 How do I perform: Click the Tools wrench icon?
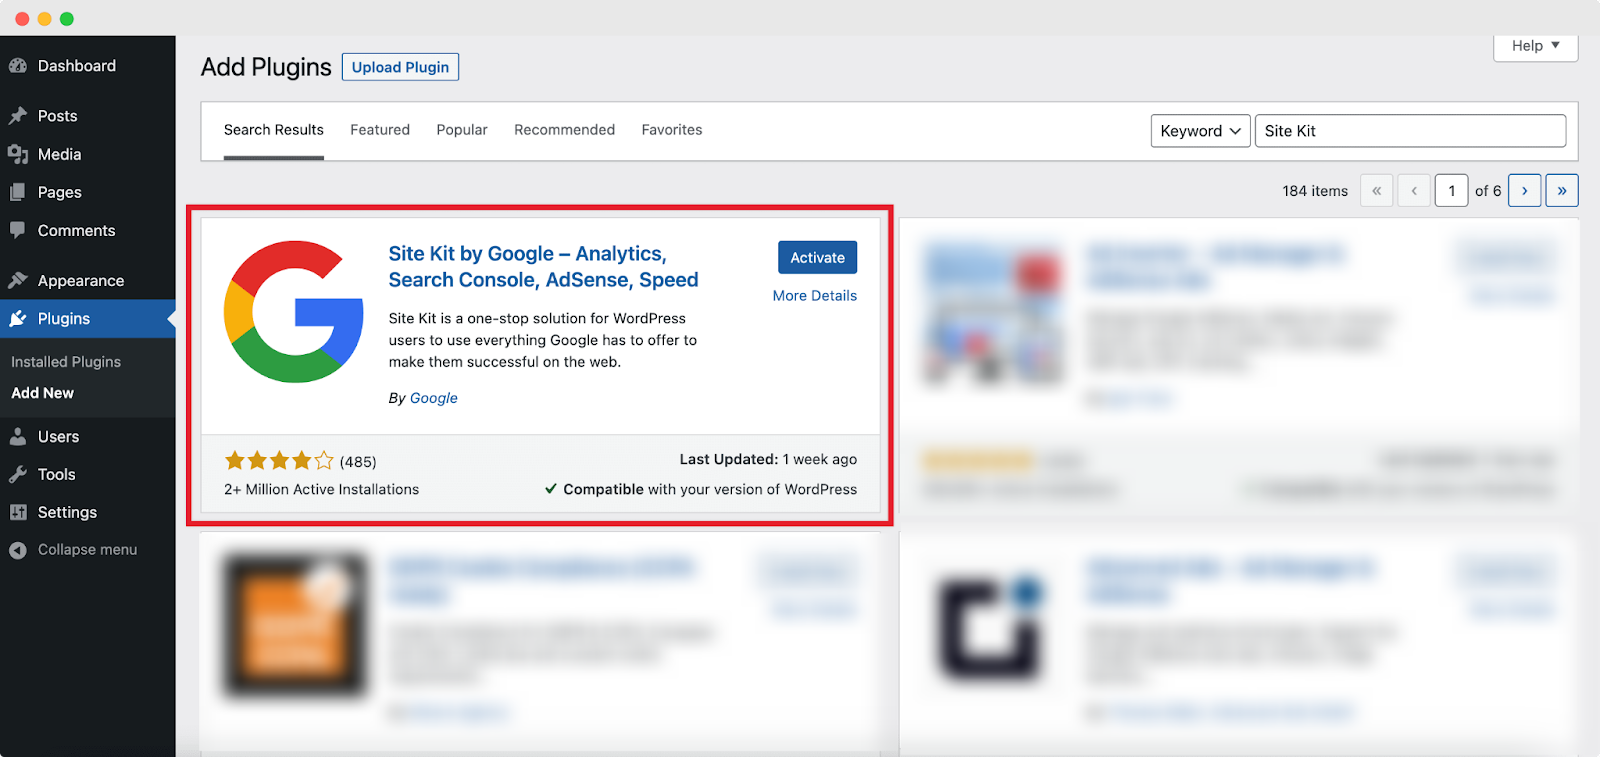point(18,474)
